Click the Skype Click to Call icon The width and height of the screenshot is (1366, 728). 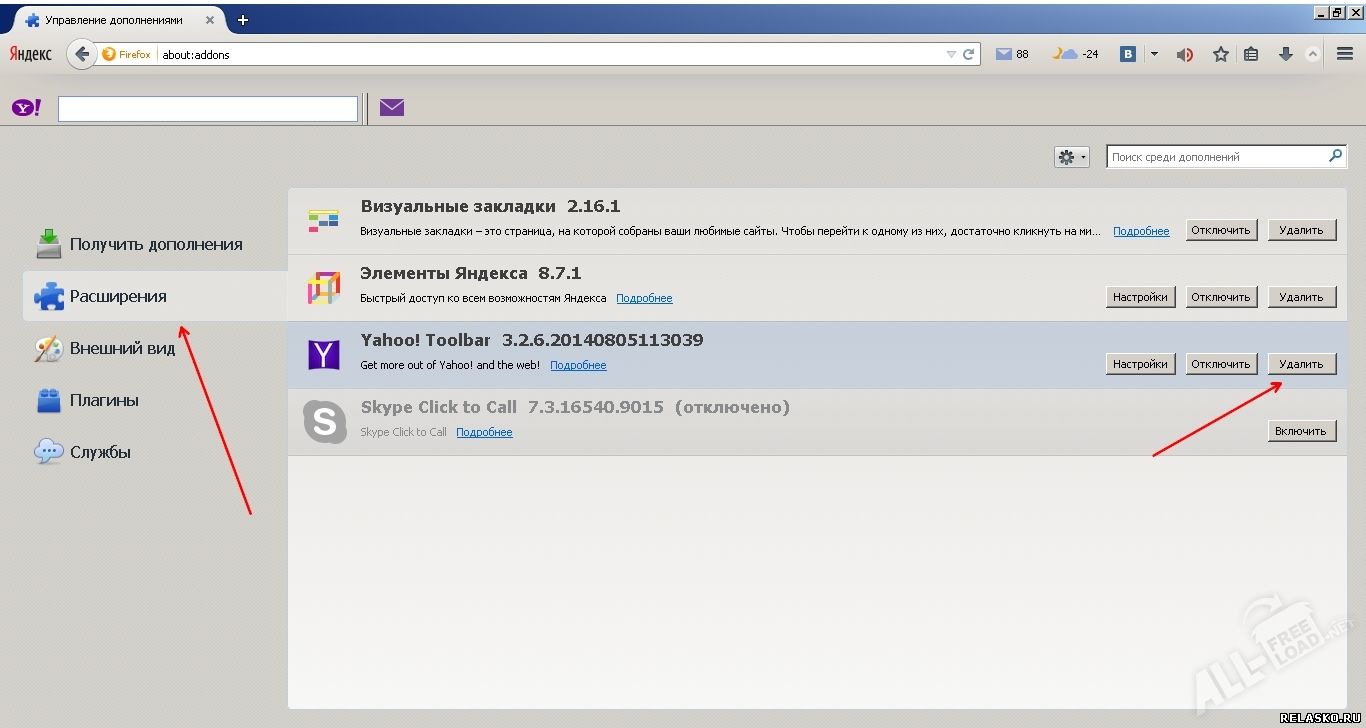324,421
